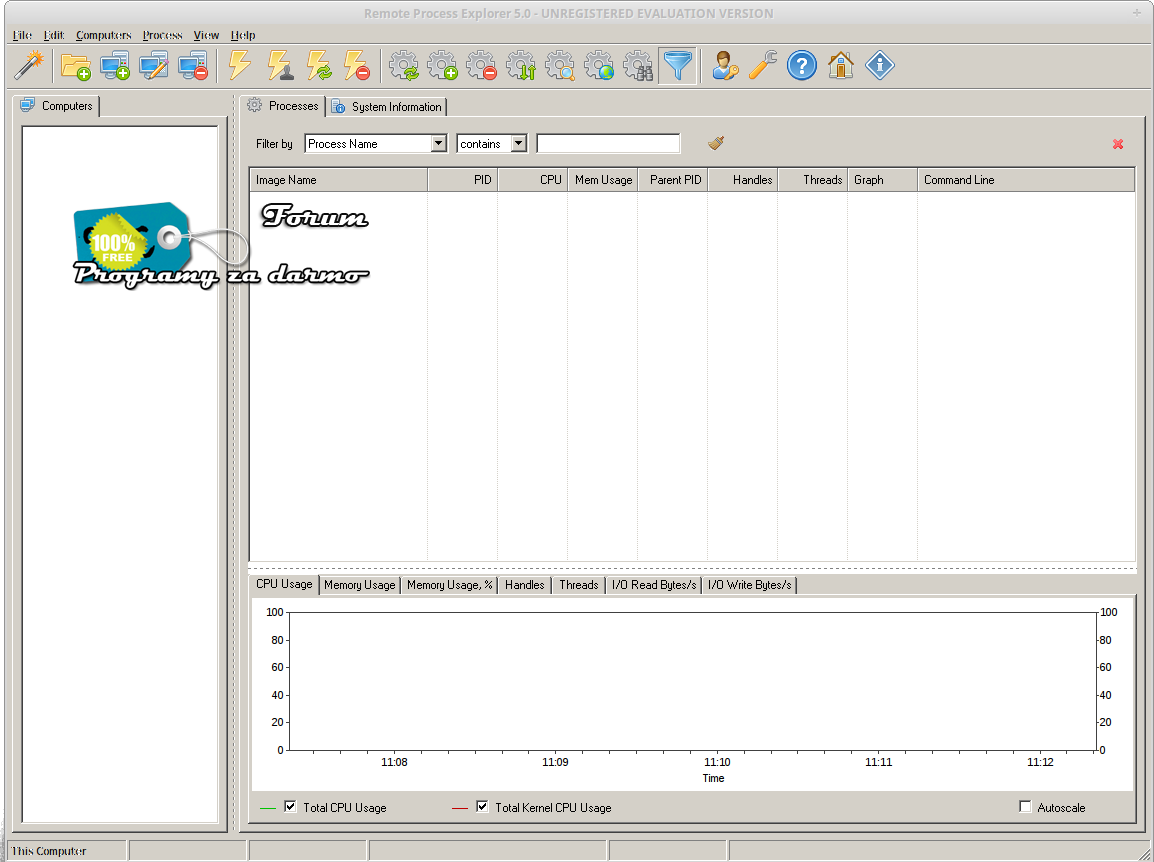Select the I/O Write Bytes/s tab
The width and height of the screenshot is (1154, 862).
pyautogui.click(x=750, y=584)
